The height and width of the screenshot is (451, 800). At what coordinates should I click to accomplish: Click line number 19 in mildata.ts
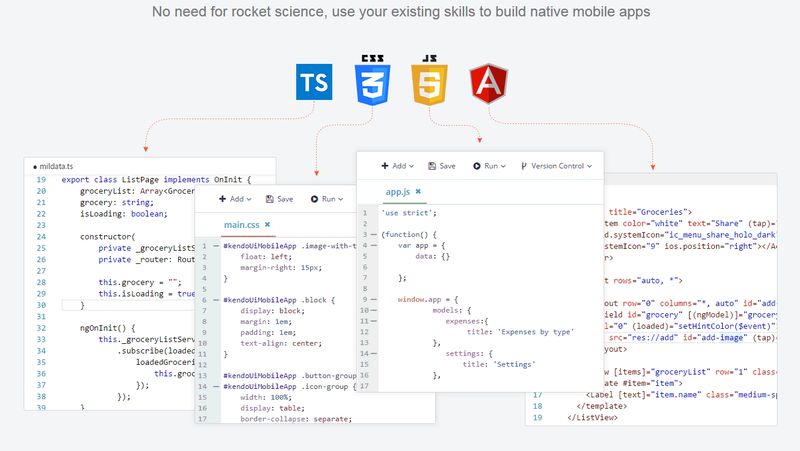[x=41, y=180]
